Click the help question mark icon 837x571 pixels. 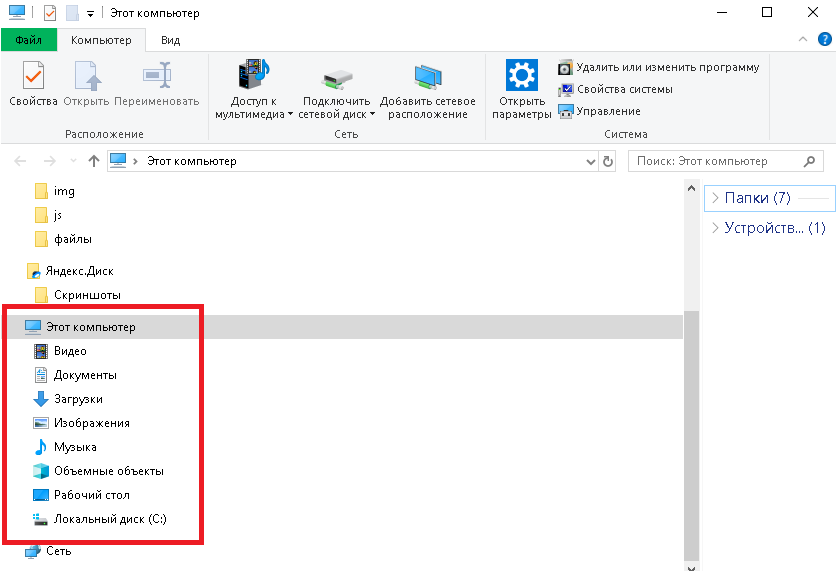[825, 39]
